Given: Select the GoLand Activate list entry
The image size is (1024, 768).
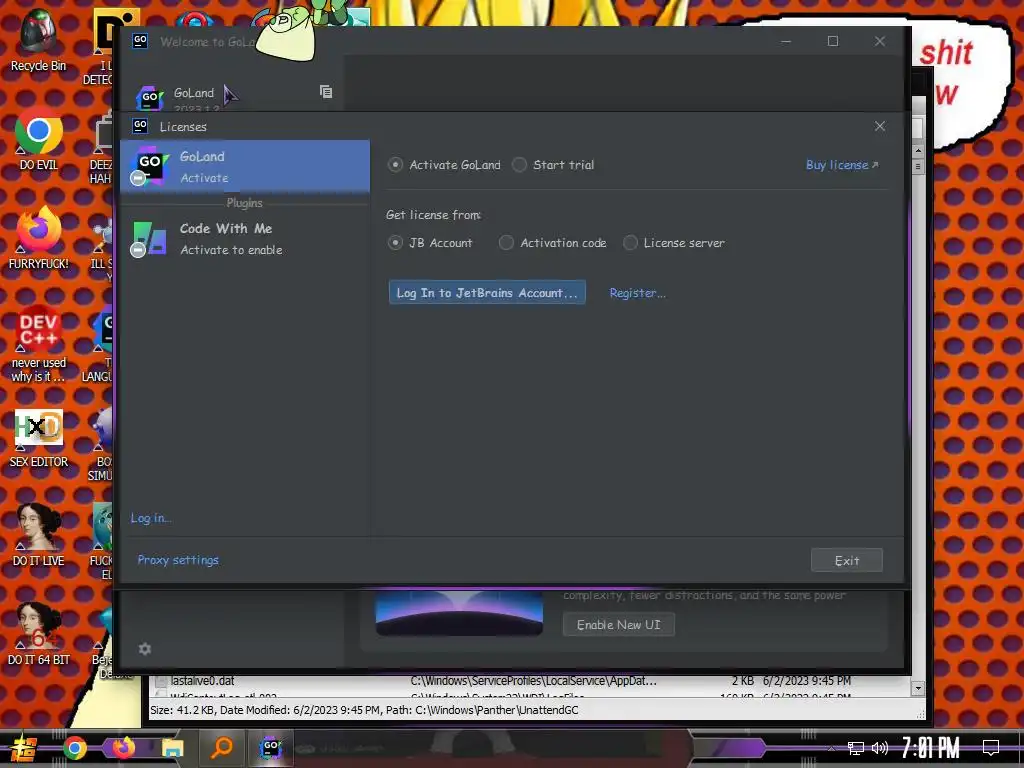Looking at the screenshot, I should (x=245, y=167).
